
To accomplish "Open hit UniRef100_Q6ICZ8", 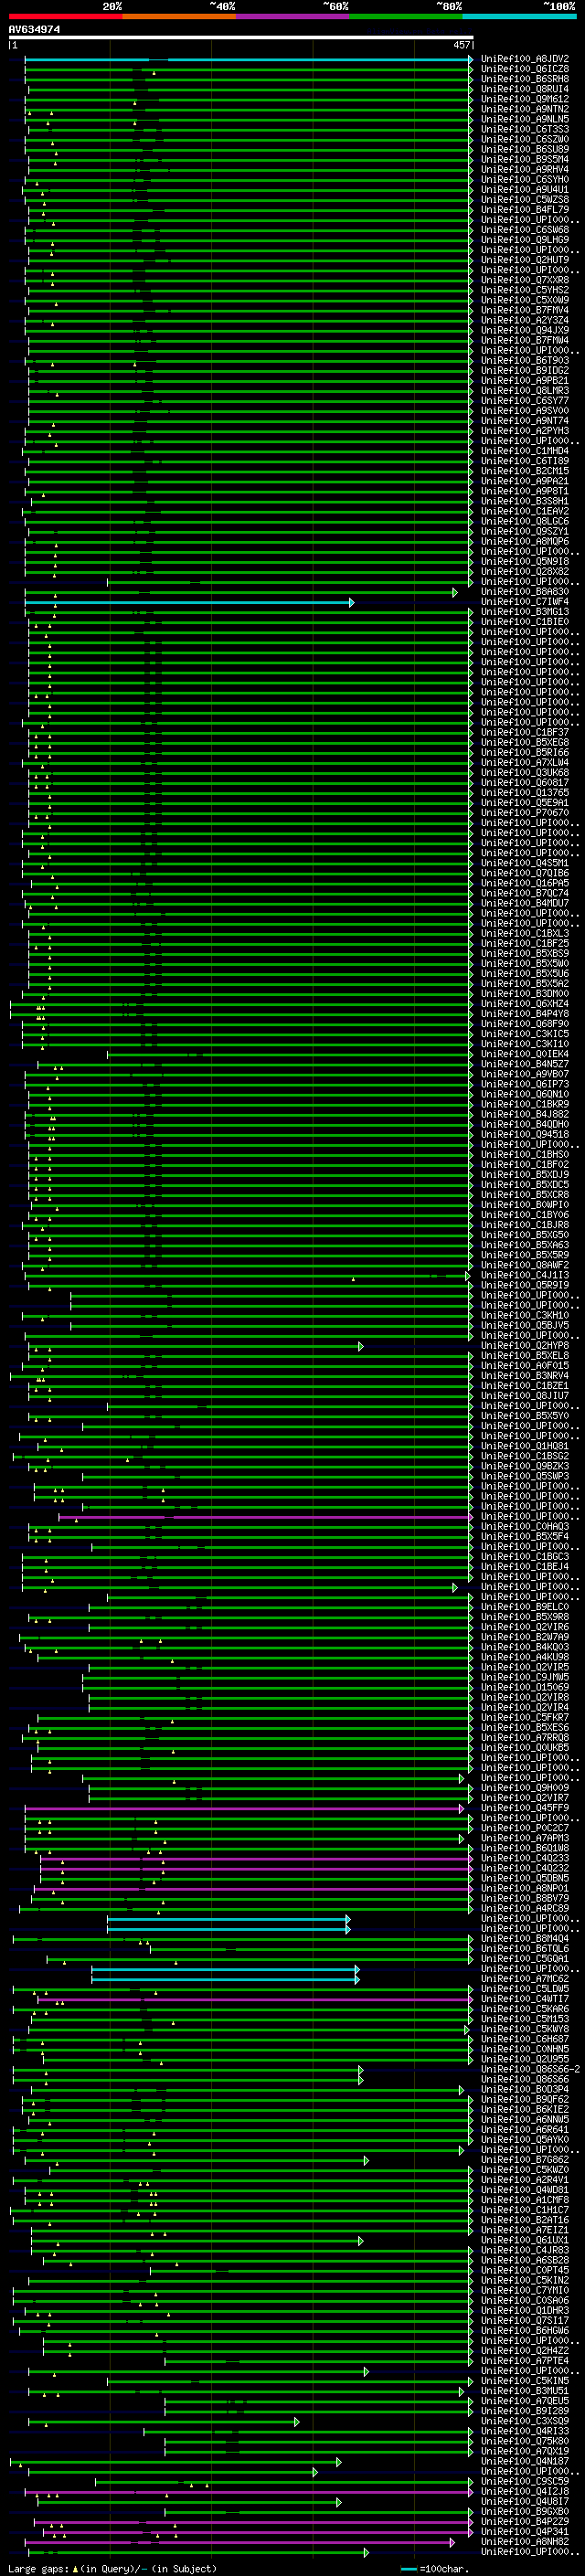I will click(x=525, y=69).
